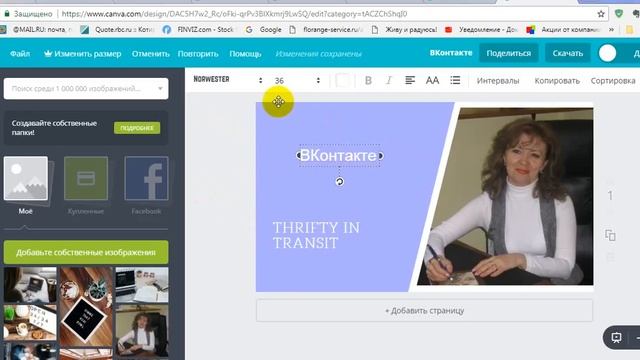Click the page number 1 indicator
The width and height of the screenshot is (640, 360).
pos(610,196)
